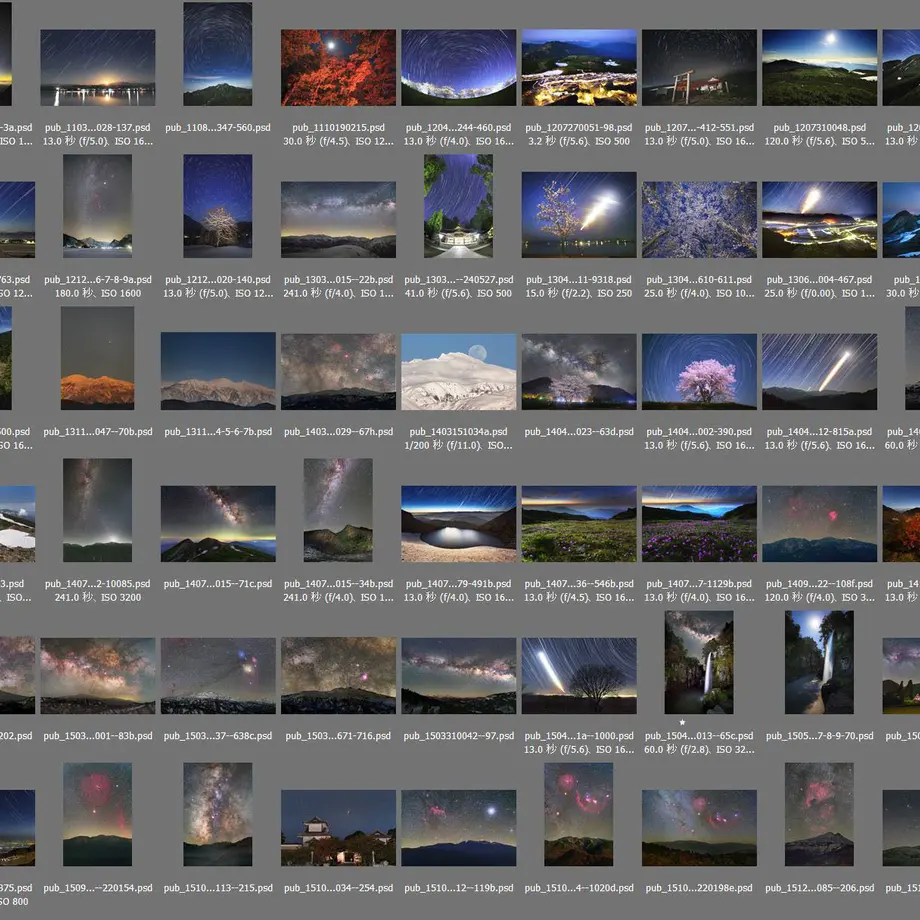Image resolution: width=920 pixels, height=920 pixels.
Task: Select the red maple thumbnail pub_1110190215.psd
Action: [339, 67]
